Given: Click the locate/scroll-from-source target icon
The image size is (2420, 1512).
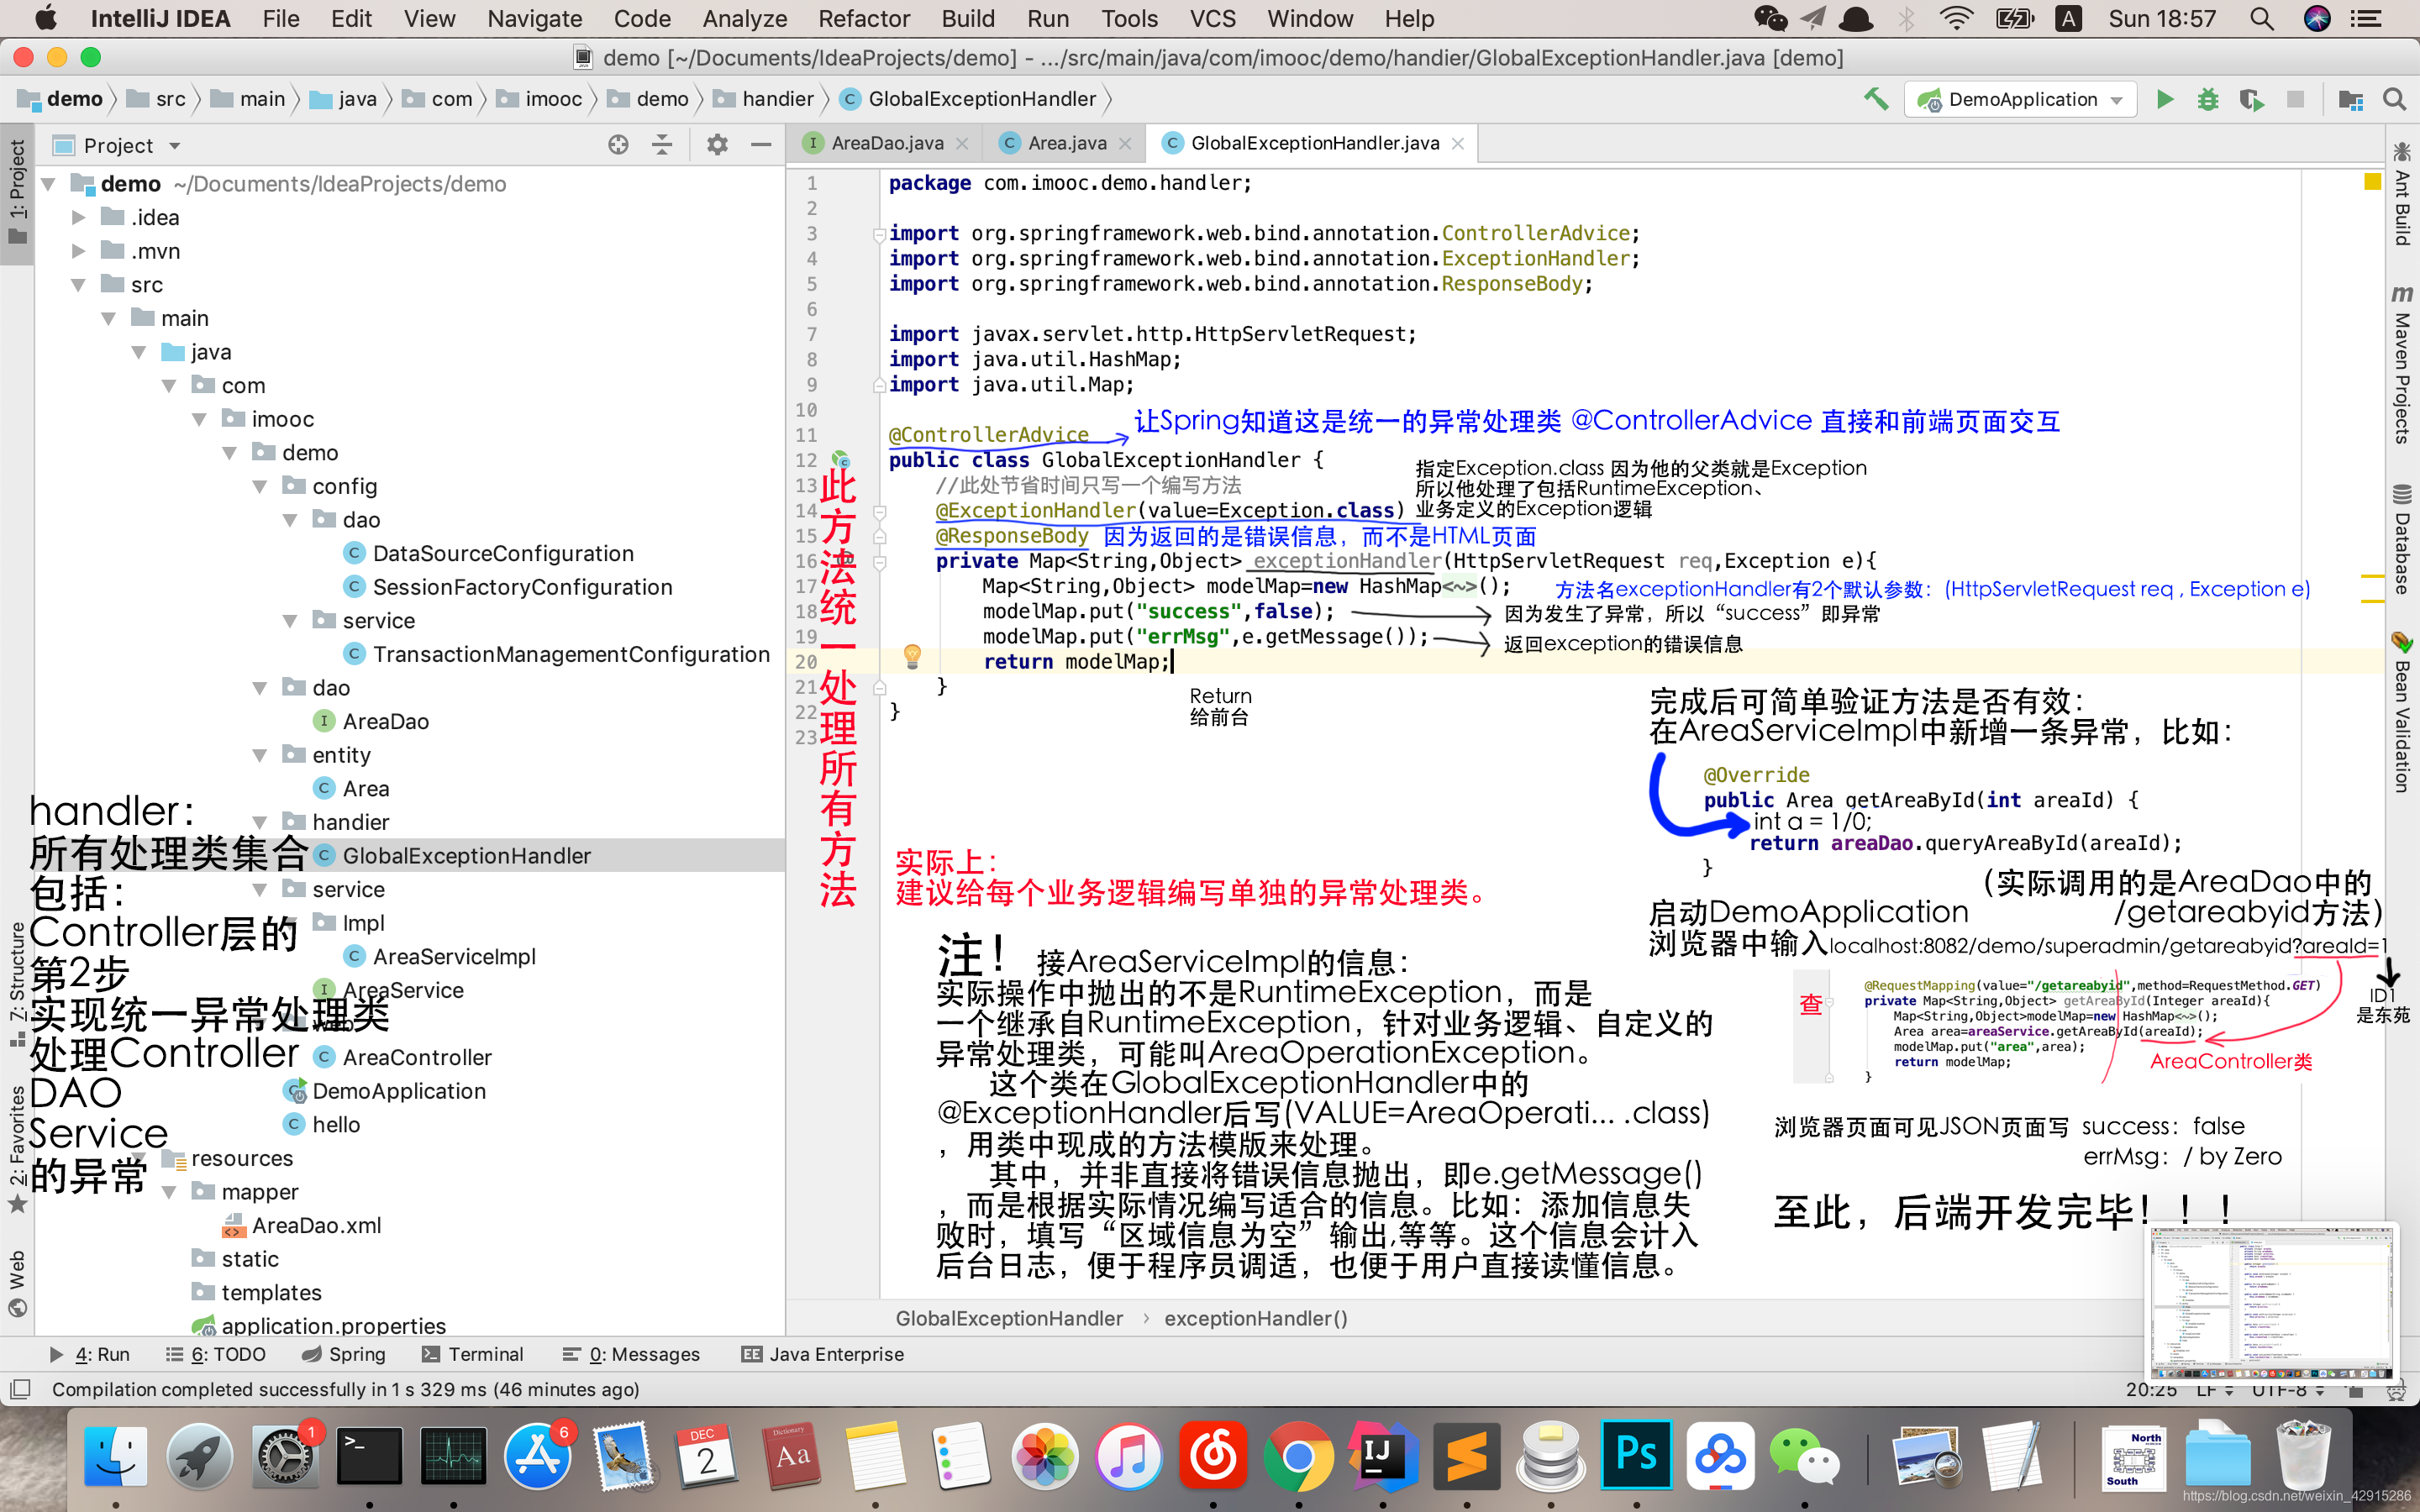Looking at the screenshot, I should (618, 145).
